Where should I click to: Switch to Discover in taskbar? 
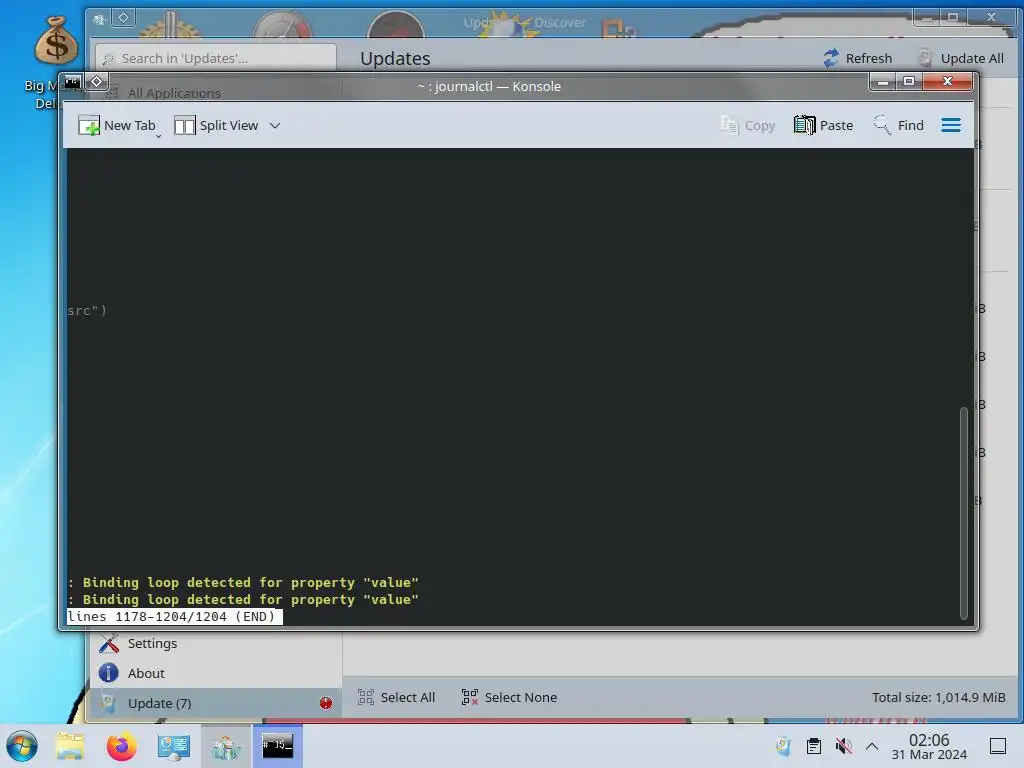point(226,746)
